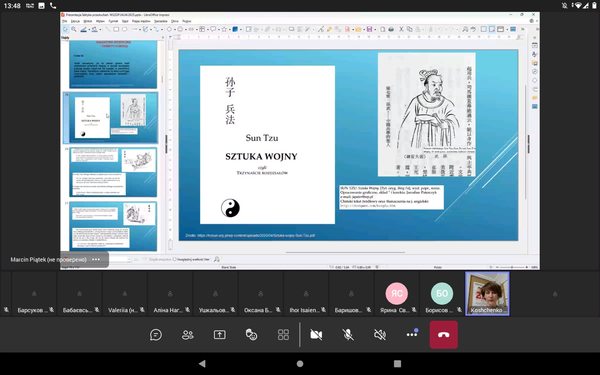Click the cut scissors icon
Image resolution: width=600 pixels, height=375 pixels.
[401, 29]
